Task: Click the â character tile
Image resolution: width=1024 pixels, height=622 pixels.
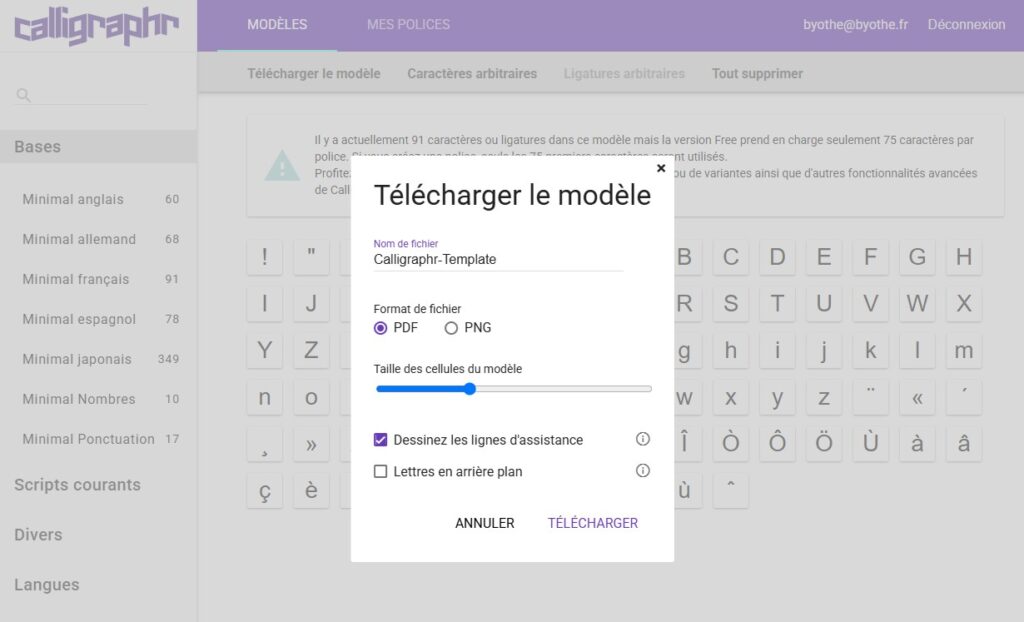Action: click(x=964, y=444)
